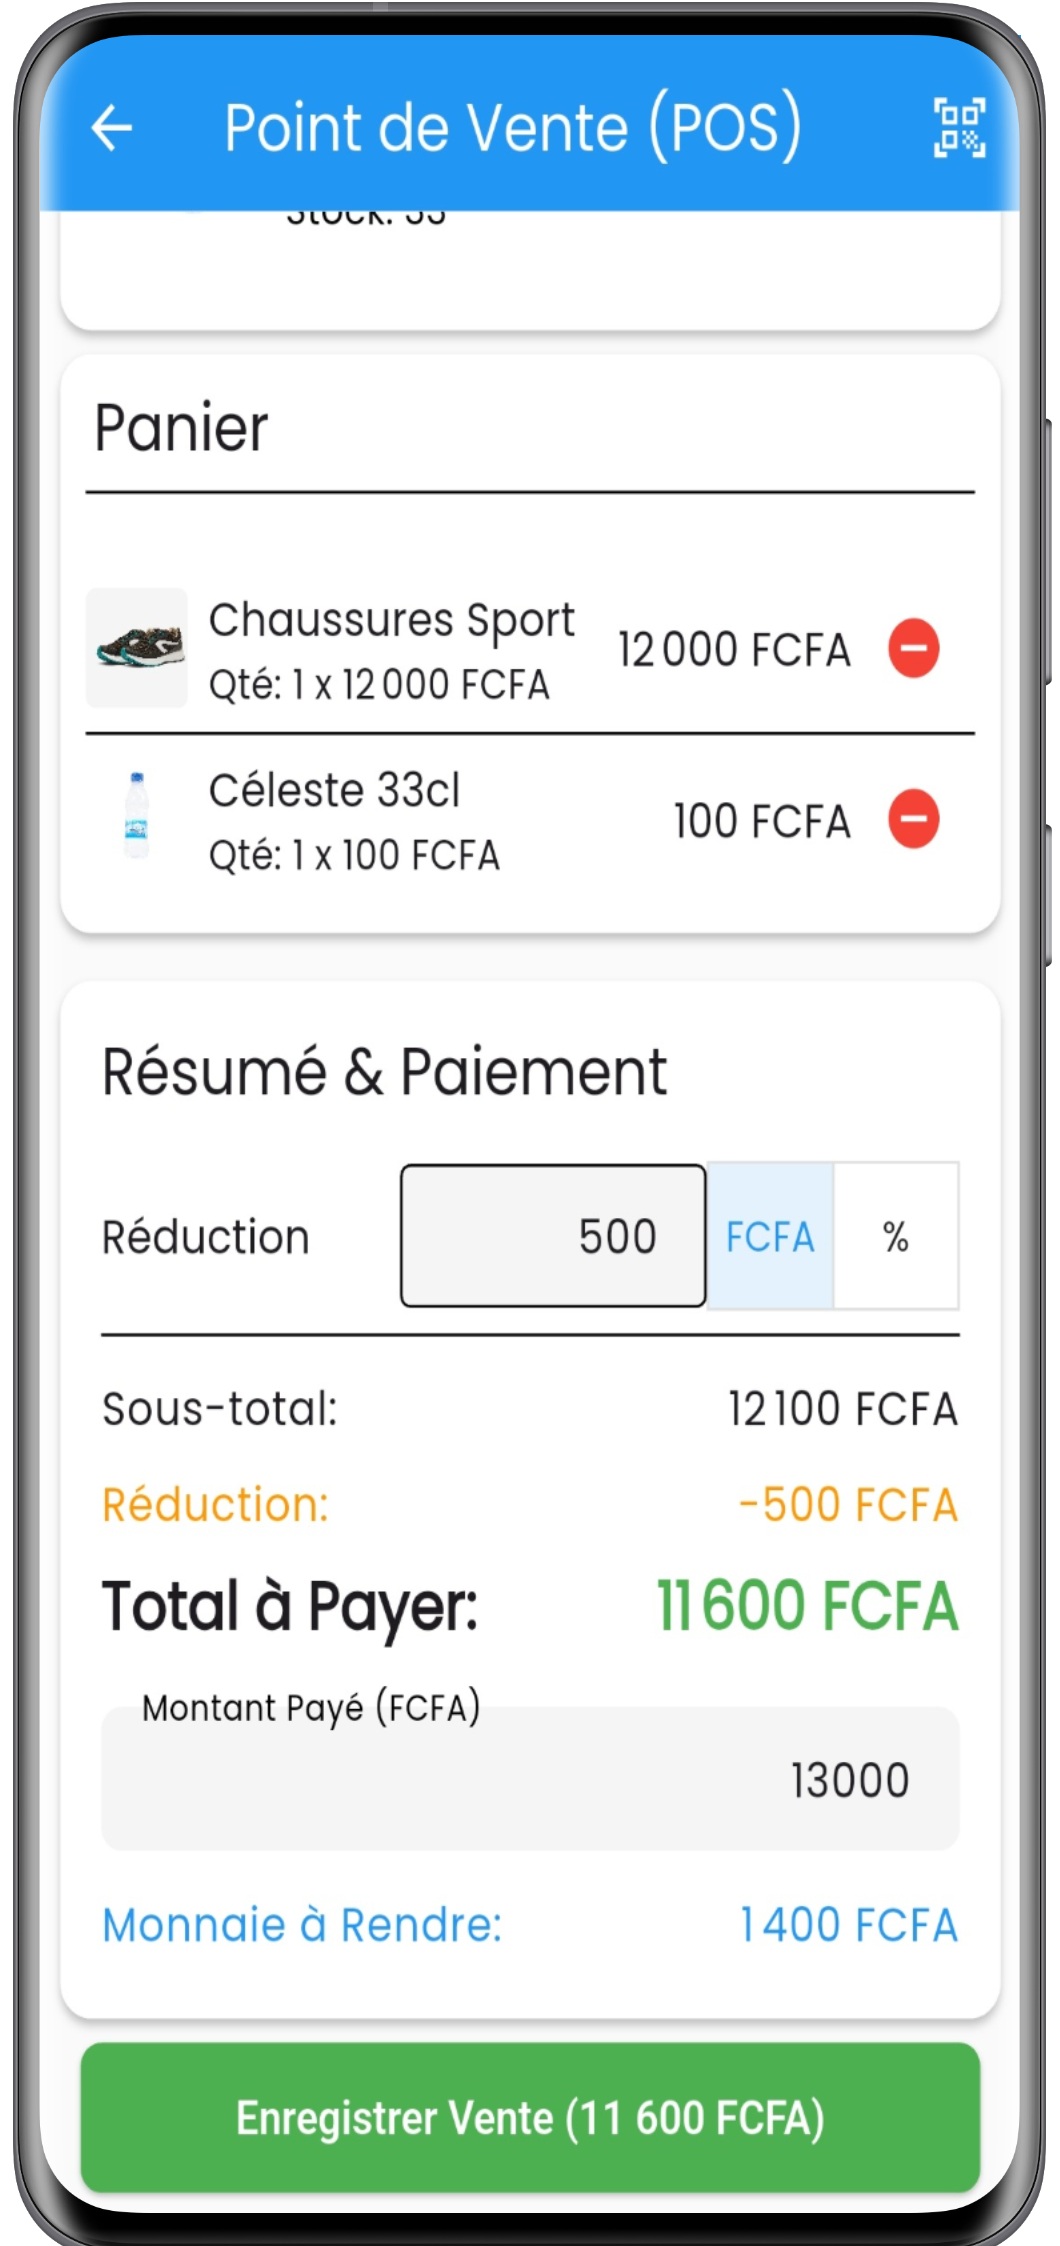The height and width of the screenshot is (2246, 1060).
Task: Select FCFA reduction mode
Action: point(770,1236)
